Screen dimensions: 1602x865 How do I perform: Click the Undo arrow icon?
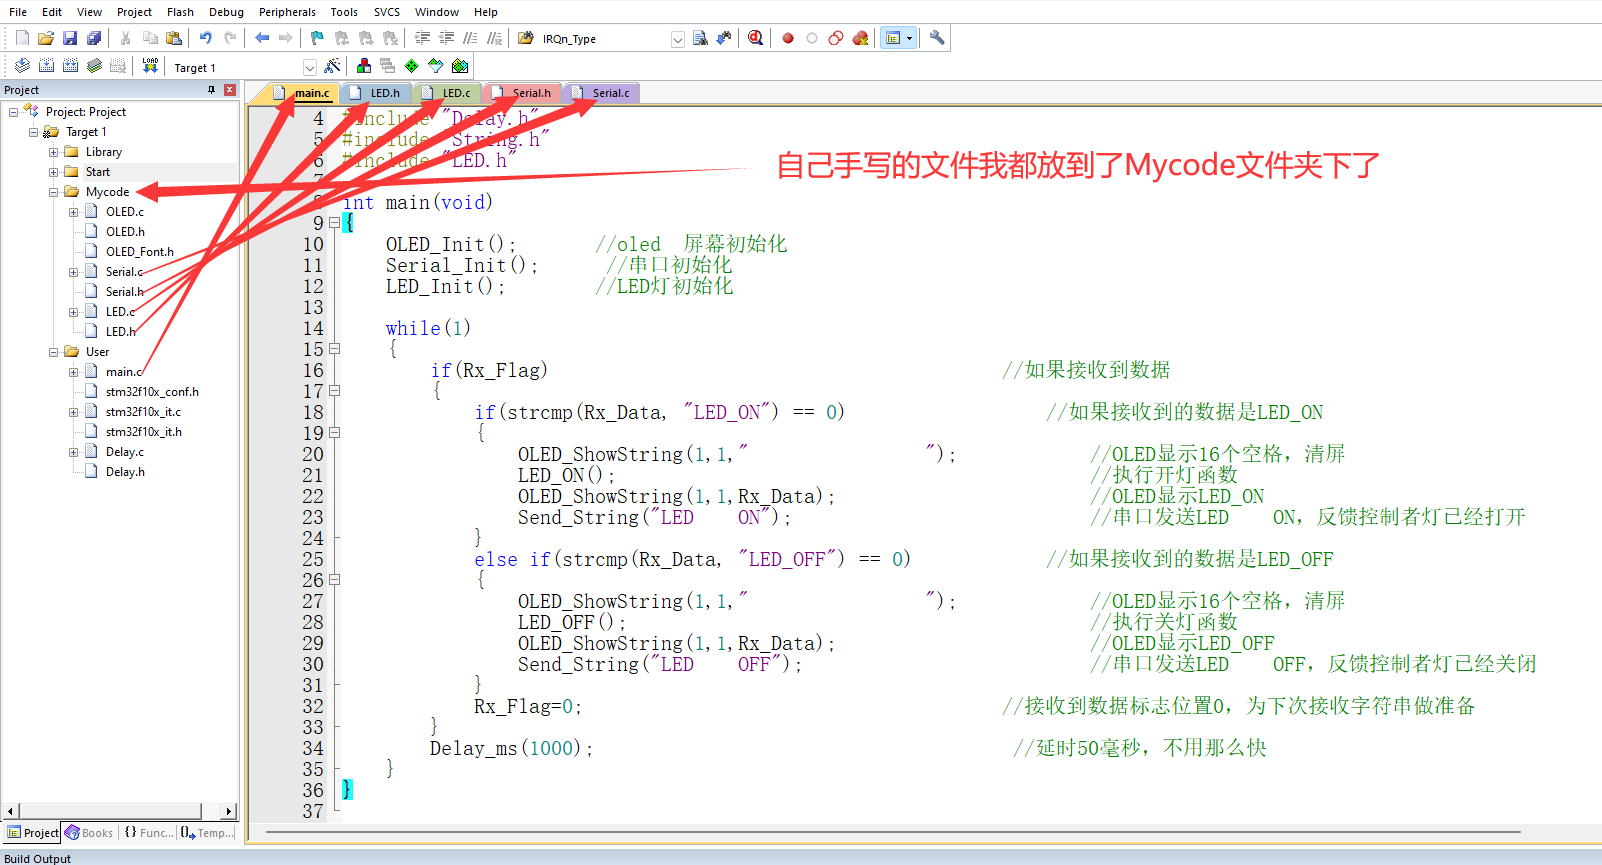[x=206, y=38]
